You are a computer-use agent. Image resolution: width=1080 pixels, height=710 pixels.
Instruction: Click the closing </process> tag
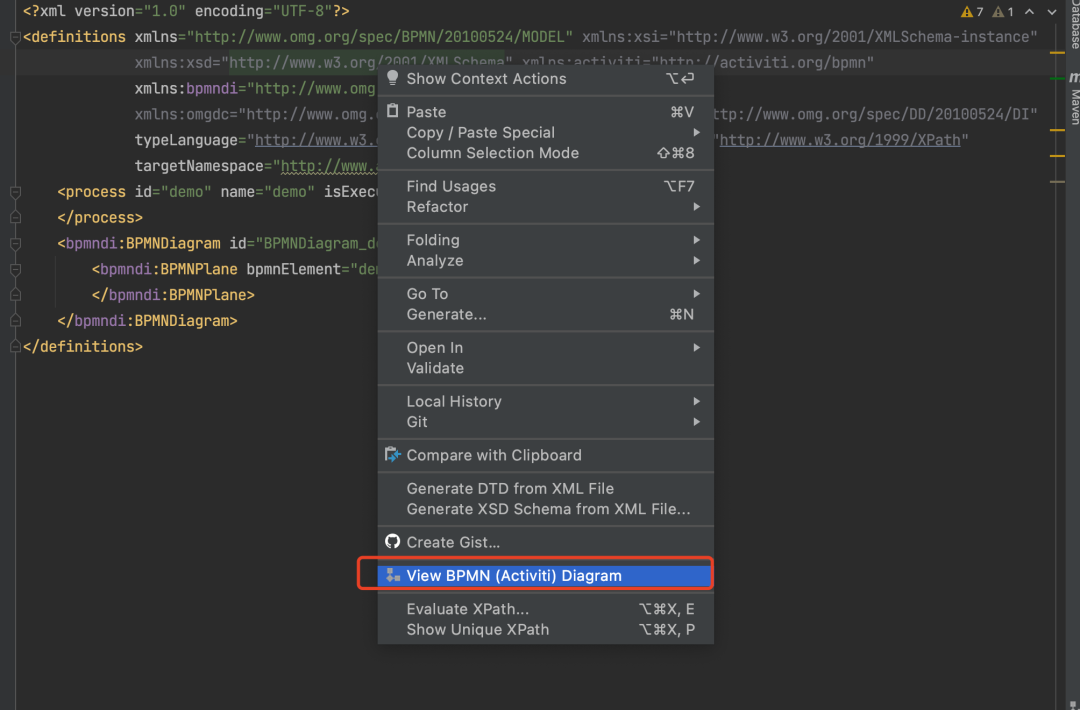click(x=100, y=218)
